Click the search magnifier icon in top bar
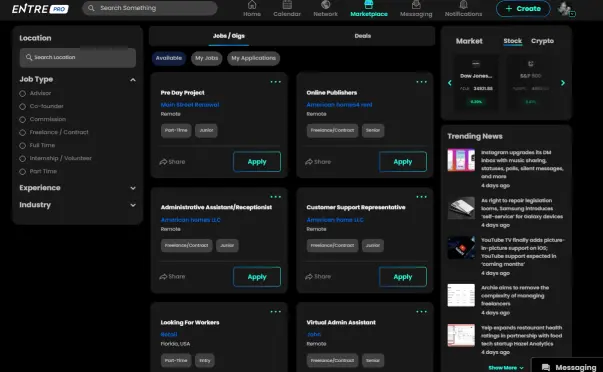Image resolution: width=603 pixels, height=372 pixels. tap(91, 8)
